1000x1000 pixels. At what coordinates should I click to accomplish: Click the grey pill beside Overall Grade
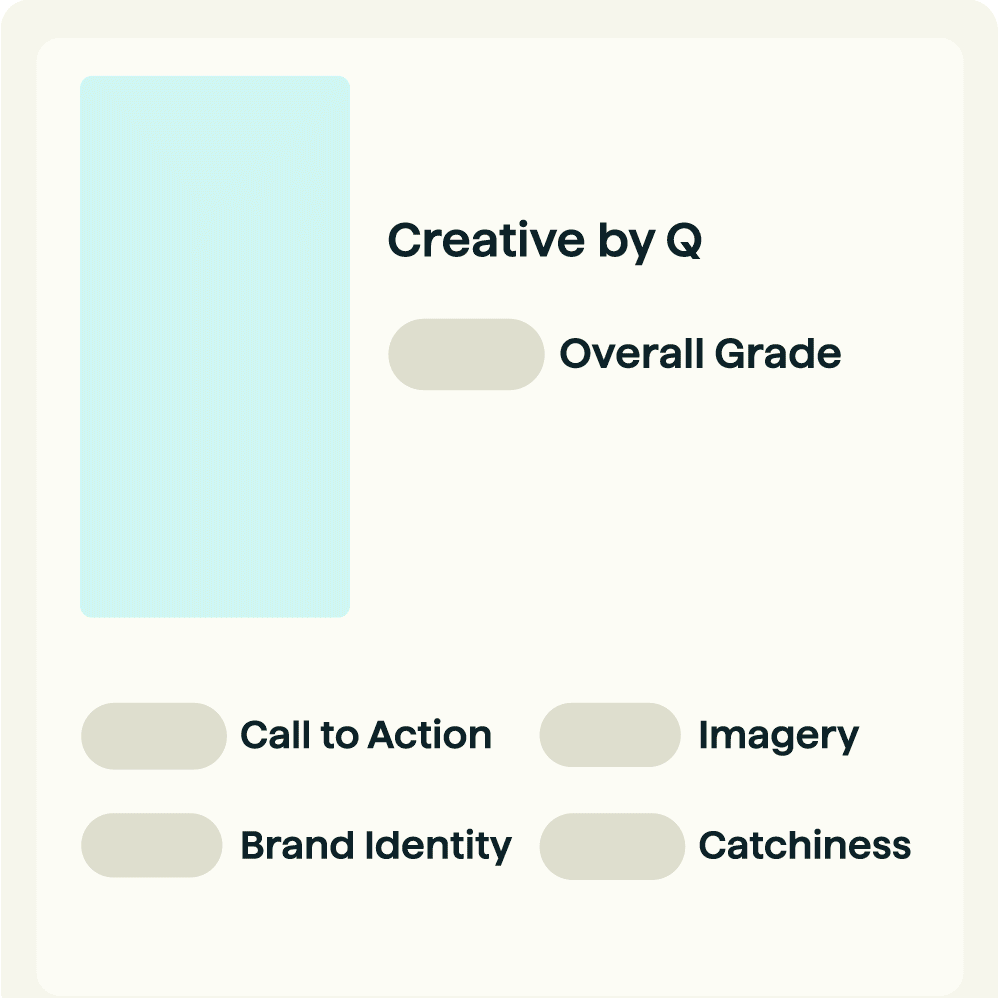tap(466, 354)
